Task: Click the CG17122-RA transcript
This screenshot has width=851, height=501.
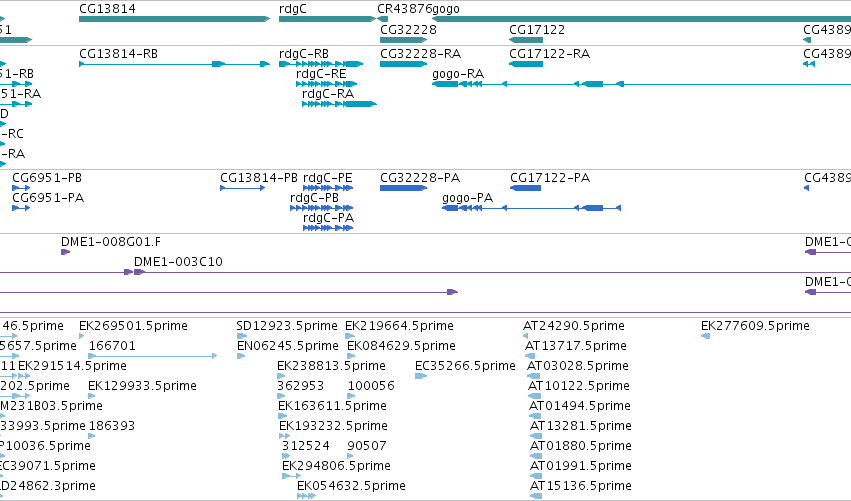Action: [526, 64]
